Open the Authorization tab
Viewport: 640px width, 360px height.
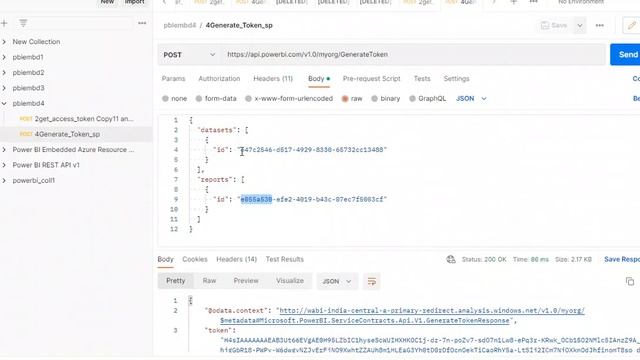(219, 78)
